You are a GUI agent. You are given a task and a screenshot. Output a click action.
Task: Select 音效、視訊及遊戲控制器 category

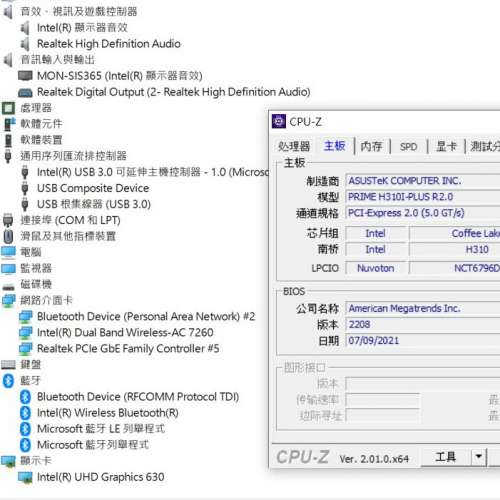(x=79, y=12)
